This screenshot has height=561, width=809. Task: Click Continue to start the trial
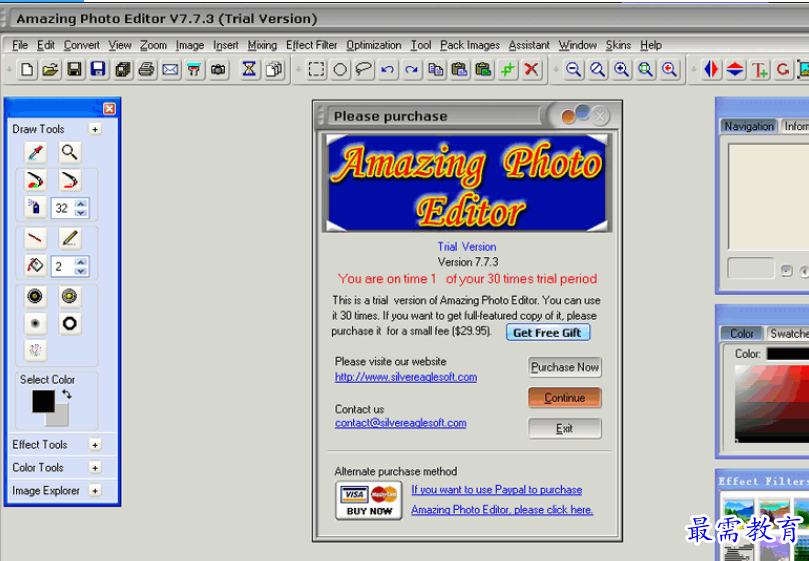point(564,398)
